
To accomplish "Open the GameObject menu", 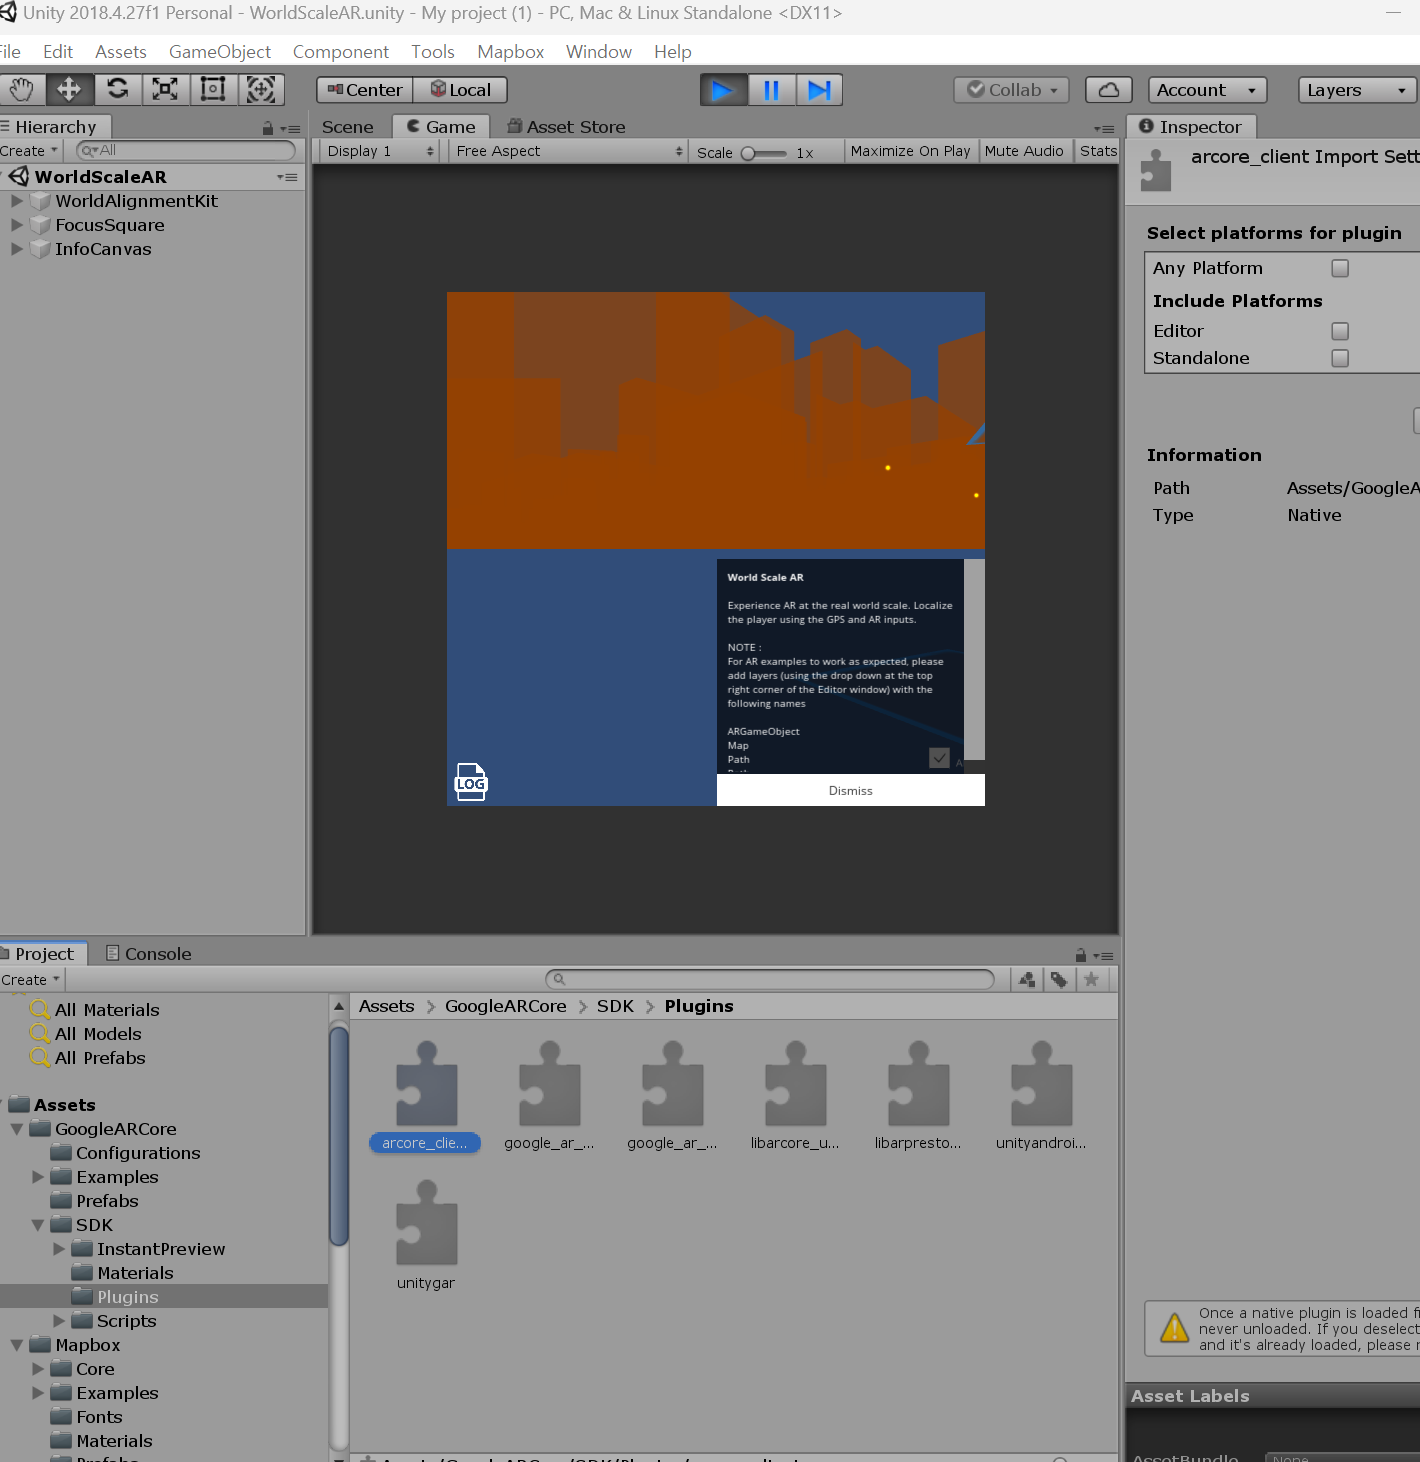I will coord(220,52).
